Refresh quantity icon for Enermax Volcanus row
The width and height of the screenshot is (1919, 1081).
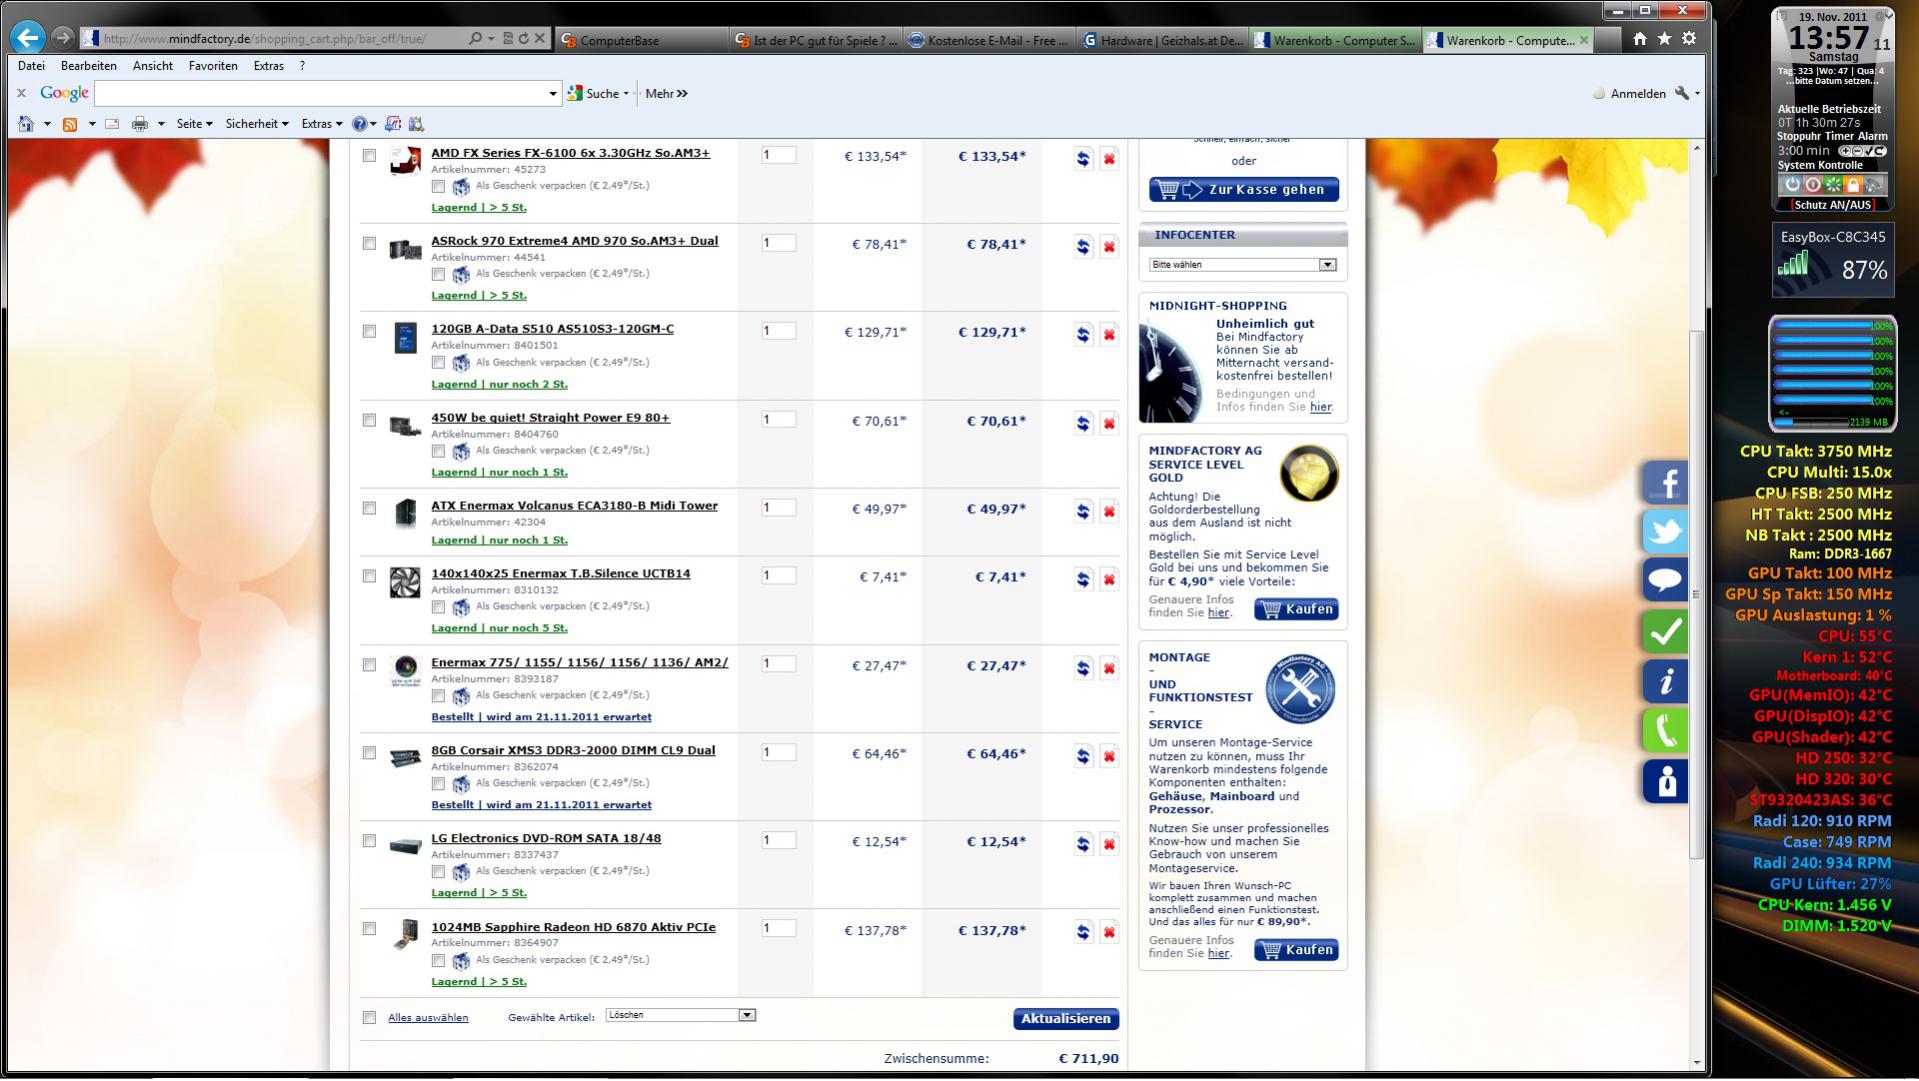pos(1083,512)
